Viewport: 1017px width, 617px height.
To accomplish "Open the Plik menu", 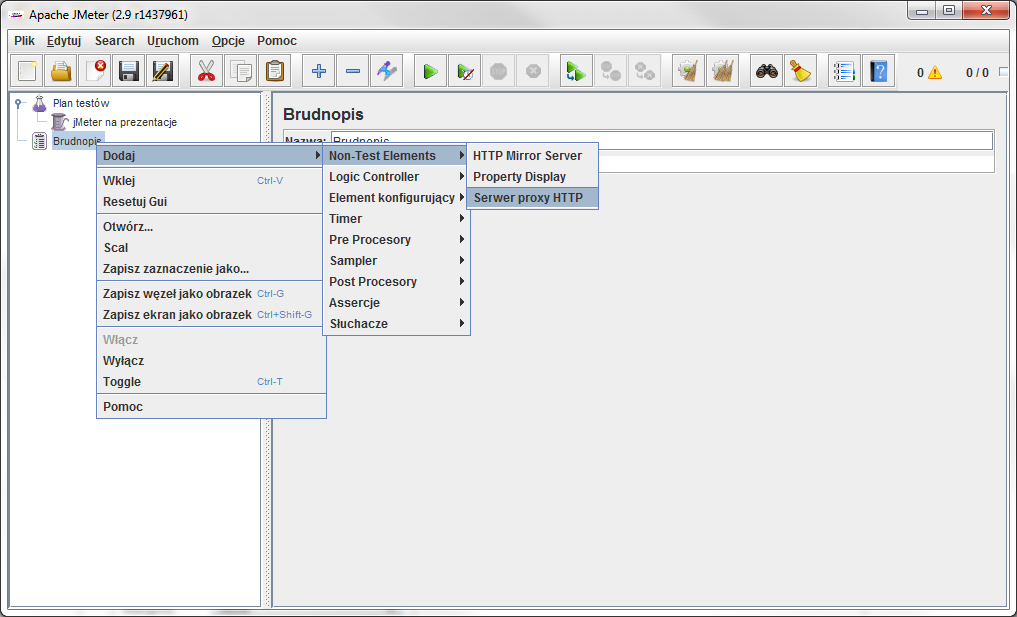I will click(25, 41).
